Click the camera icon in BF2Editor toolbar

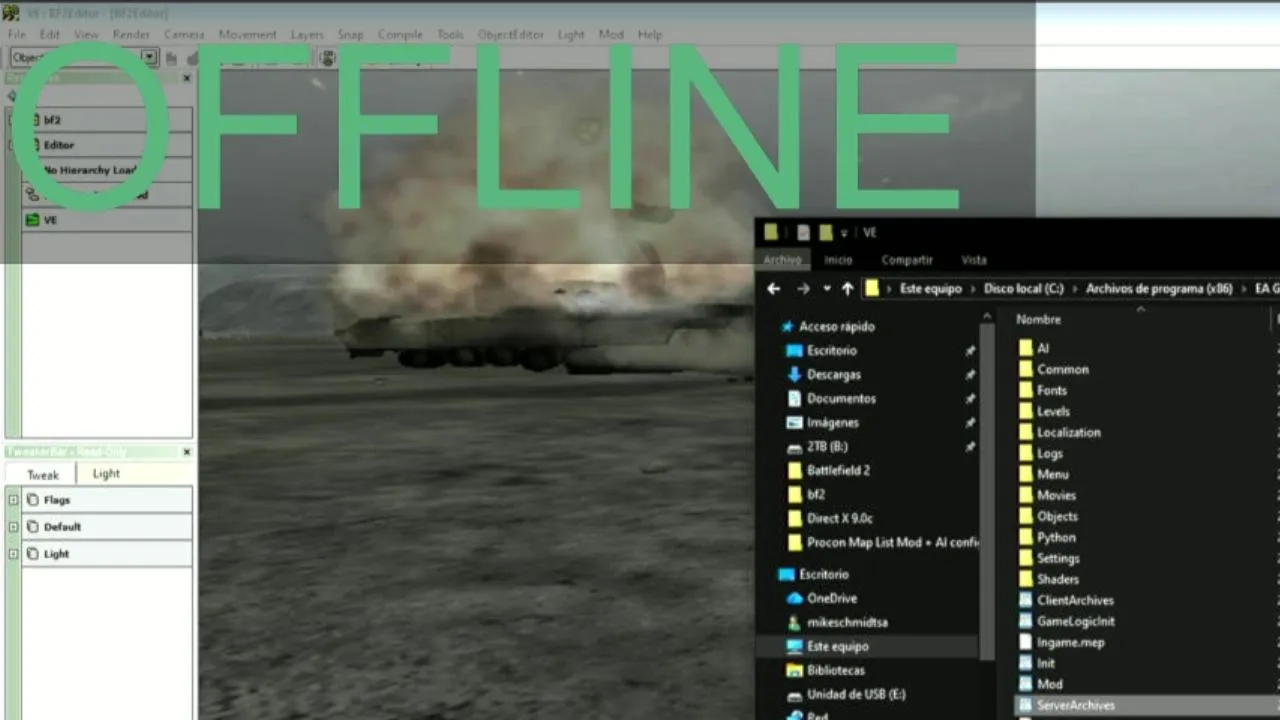tap(327, 58)
